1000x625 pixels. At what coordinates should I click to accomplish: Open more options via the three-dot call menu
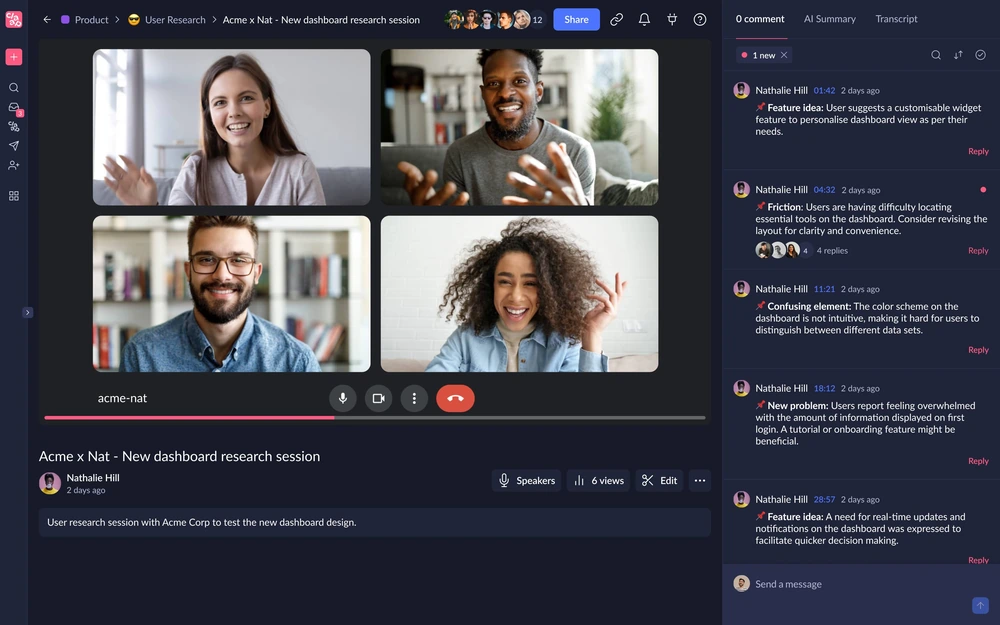click(415, 398)
